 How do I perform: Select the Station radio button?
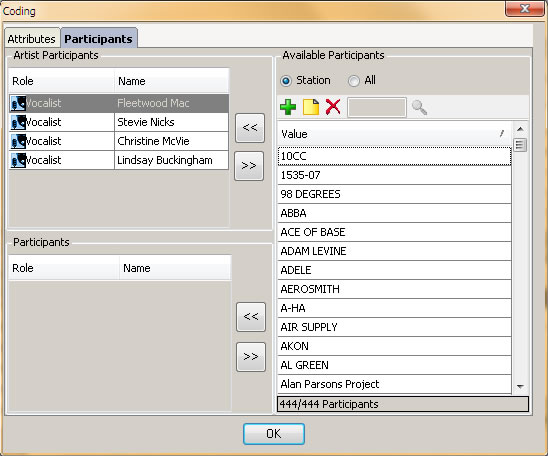286,81
